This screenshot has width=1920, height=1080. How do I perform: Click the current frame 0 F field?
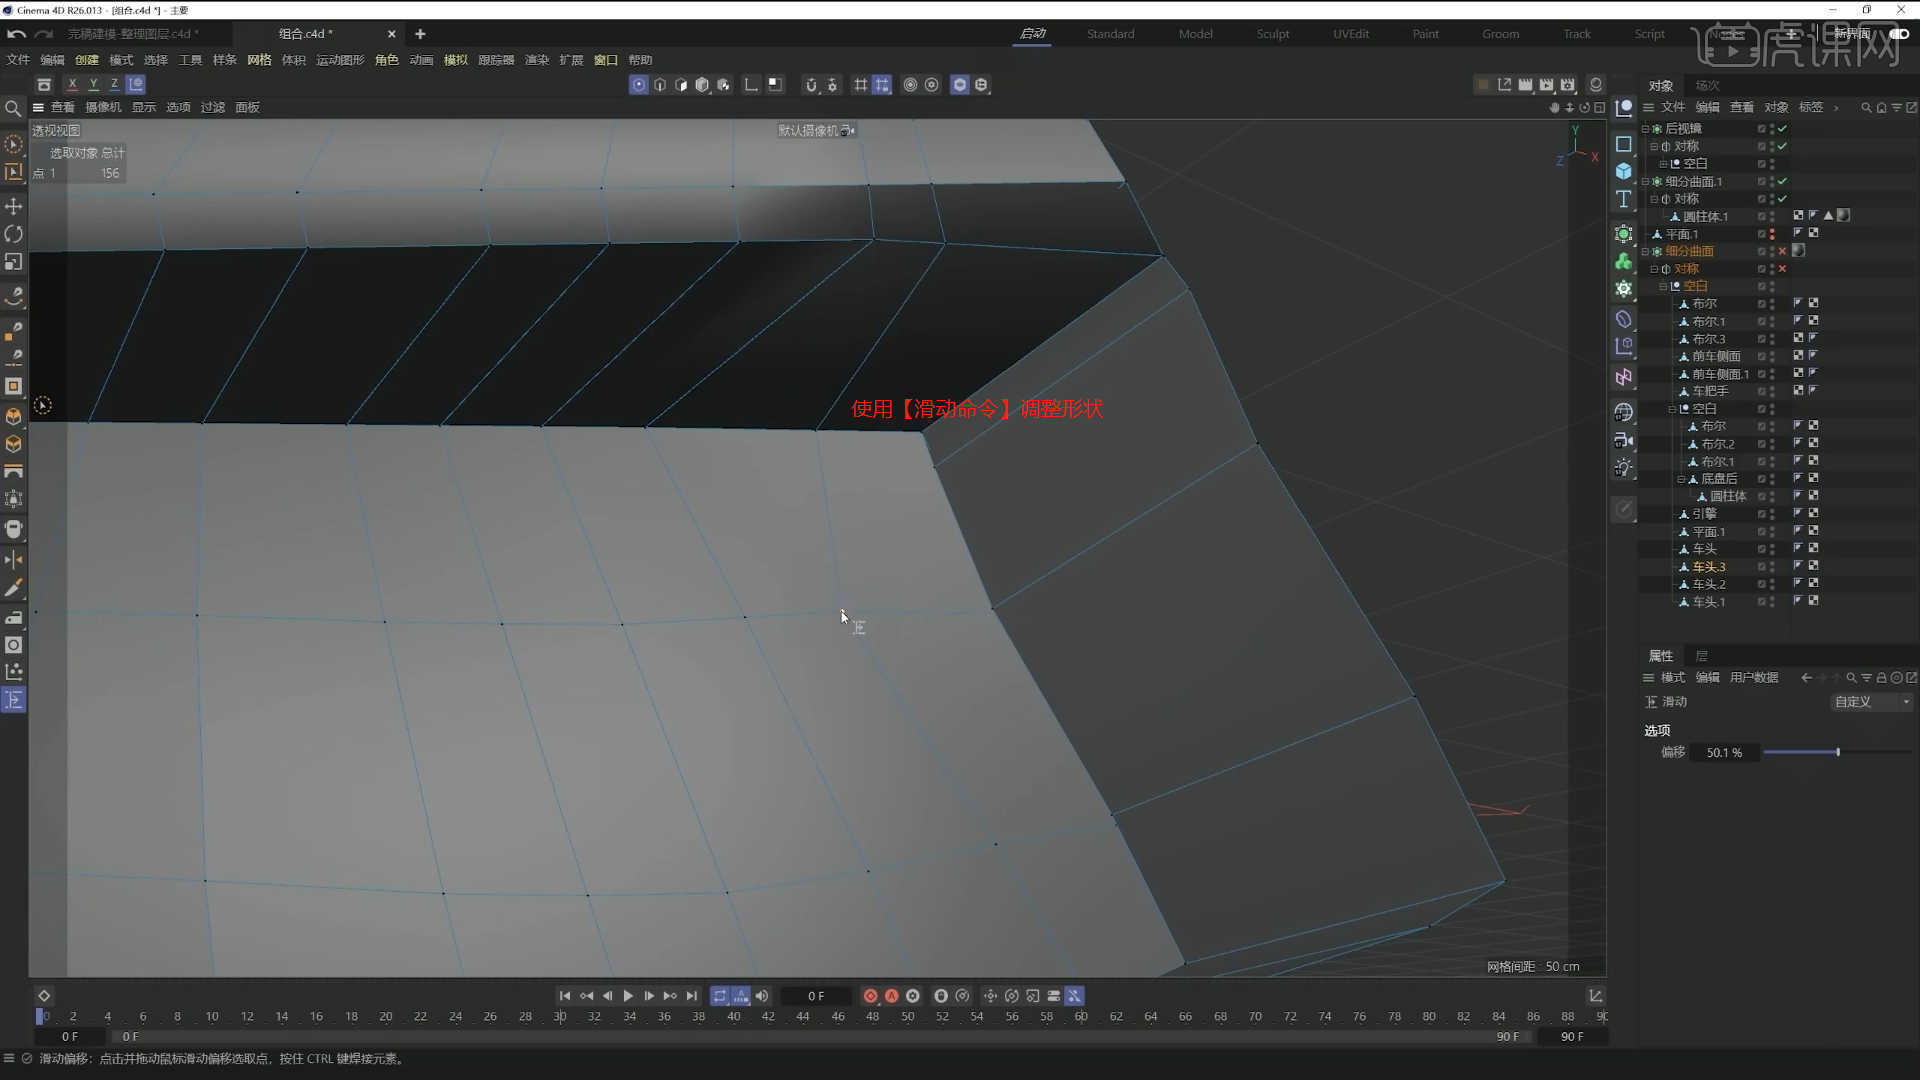tap(816, 996)
